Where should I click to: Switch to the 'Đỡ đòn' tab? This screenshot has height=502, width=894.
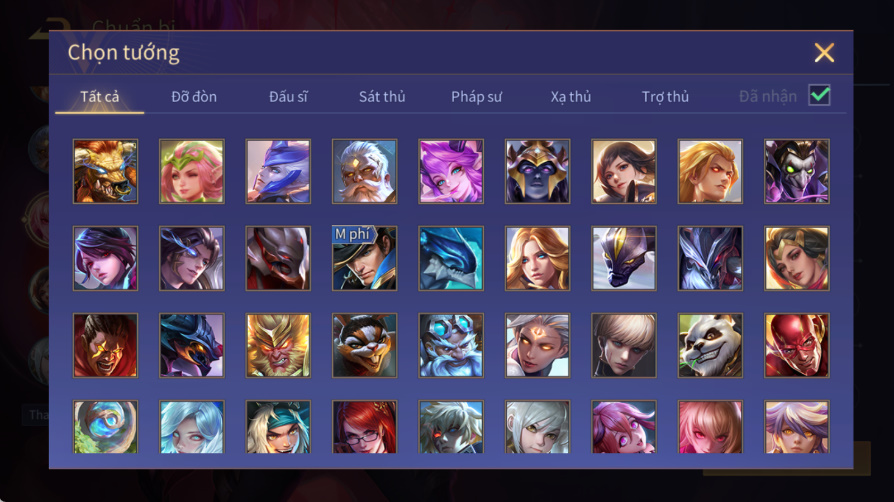[194, 96]
